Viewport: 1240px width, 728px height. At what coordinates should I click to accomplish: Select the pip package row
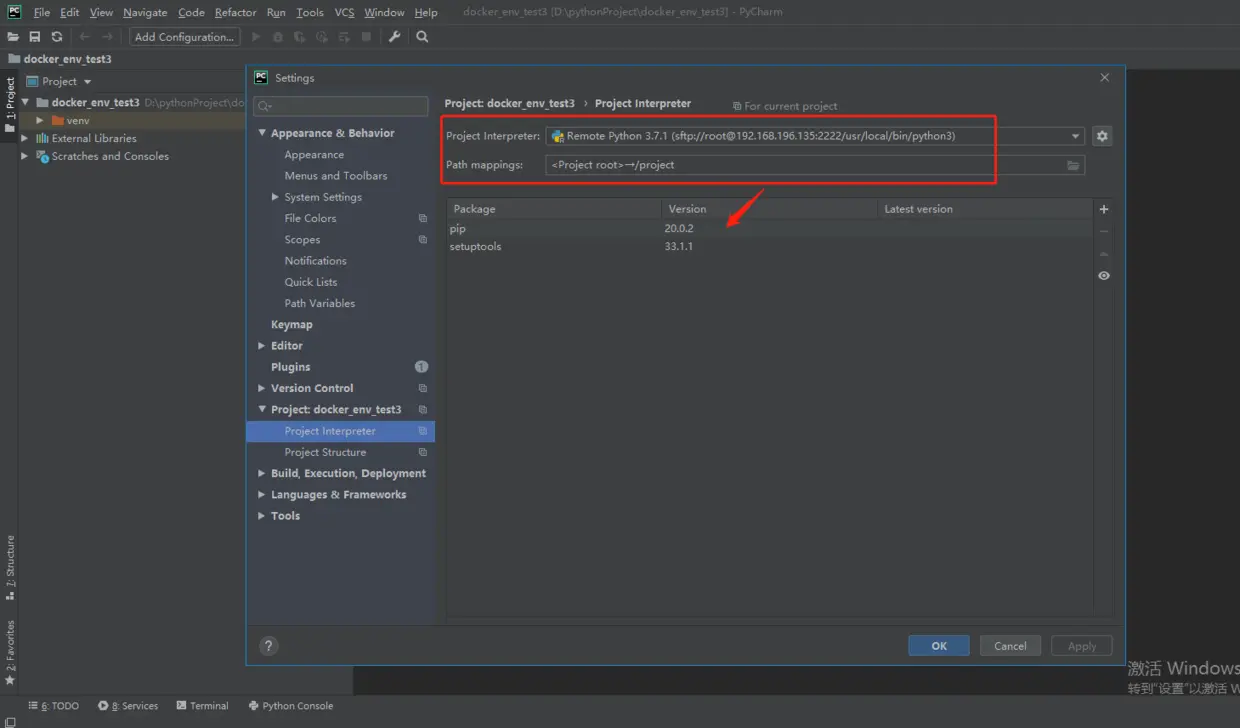click(x=769, y=229)
